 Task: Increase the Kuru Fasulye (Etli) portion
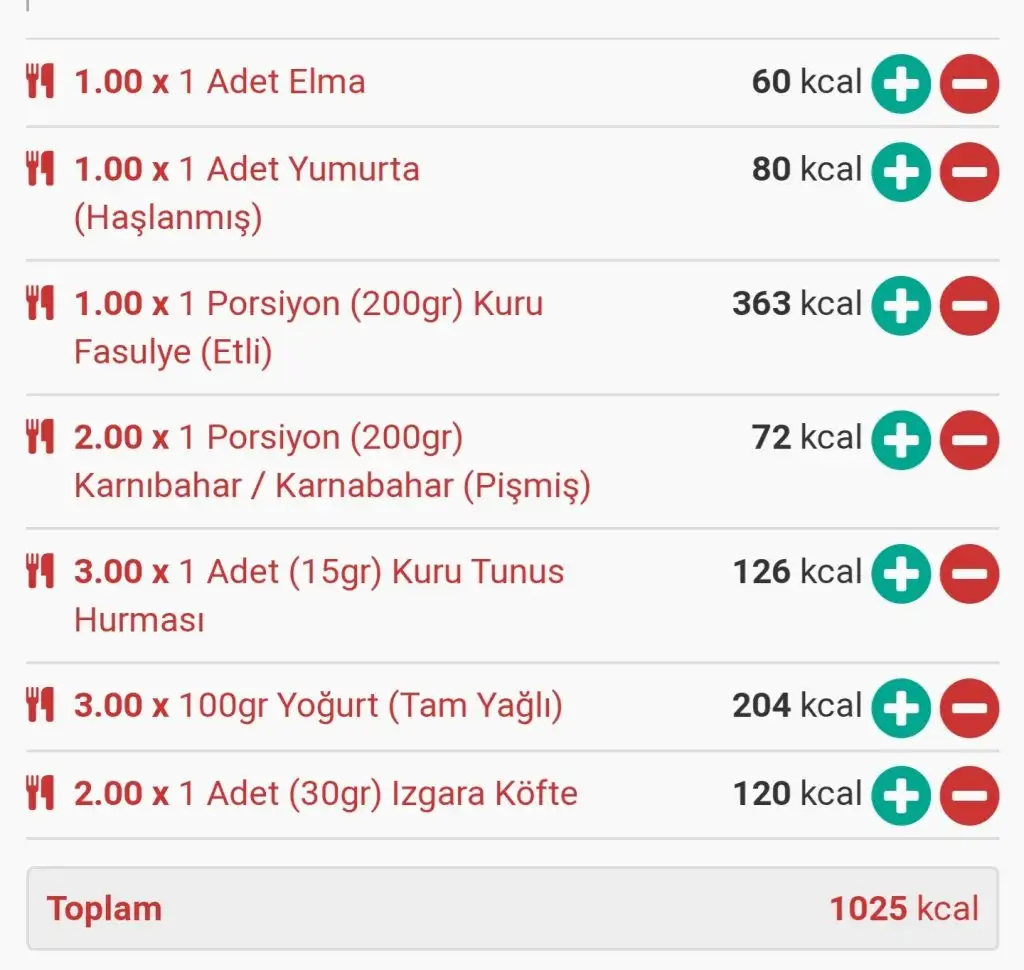coord(901,304)
